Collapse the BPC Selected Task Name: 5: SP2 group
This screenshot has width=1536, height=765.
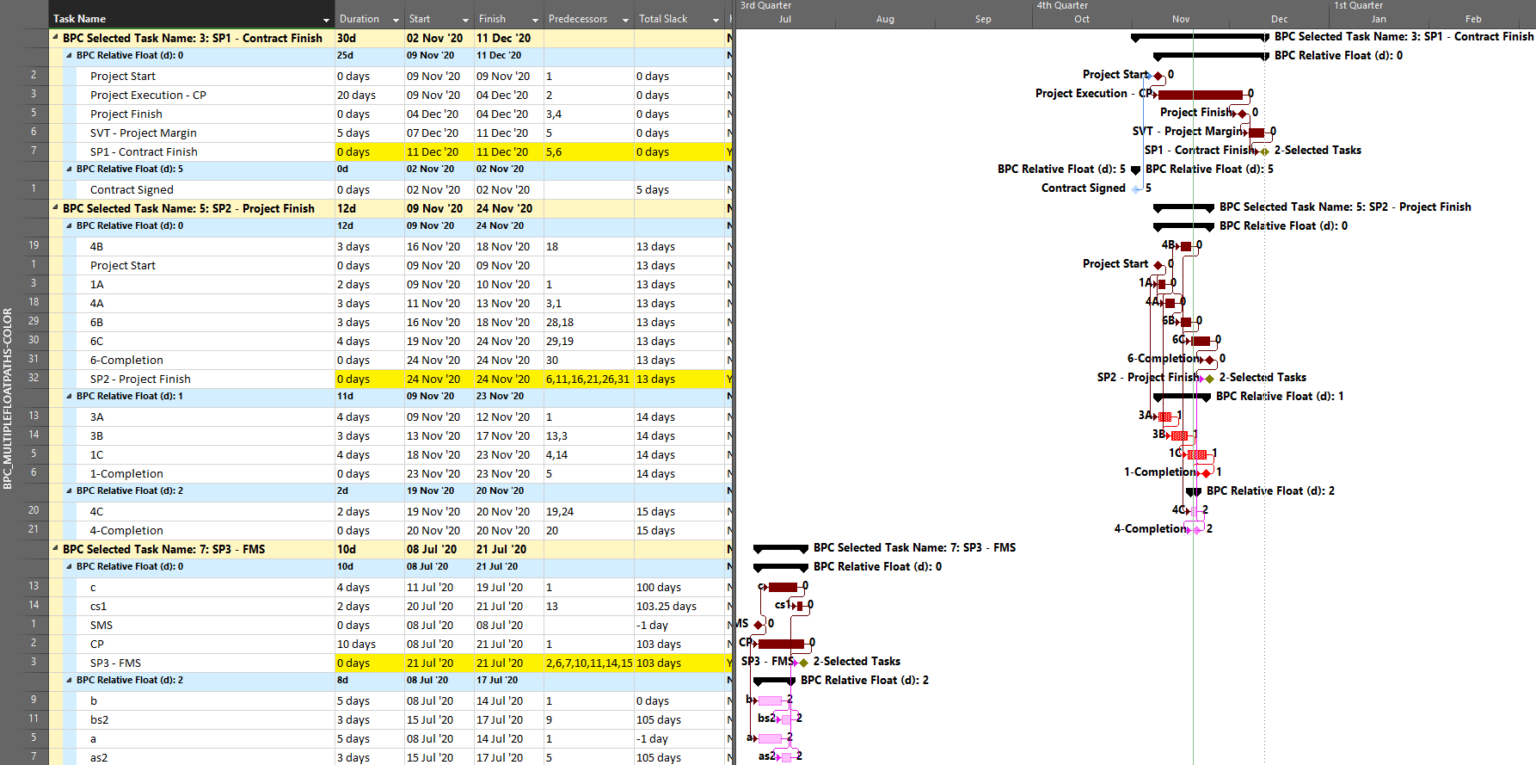[54, 208]
